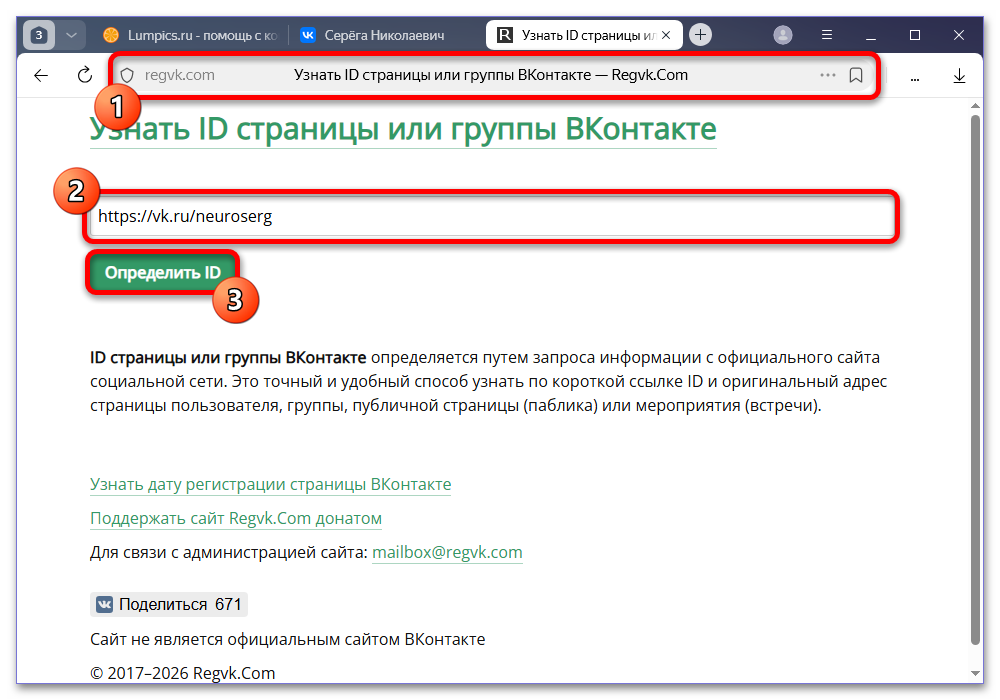Screen dimensions: 1000x700
Task: Reload the page with refresh icon
Action: pyautogui.click(x=84, y=75)
